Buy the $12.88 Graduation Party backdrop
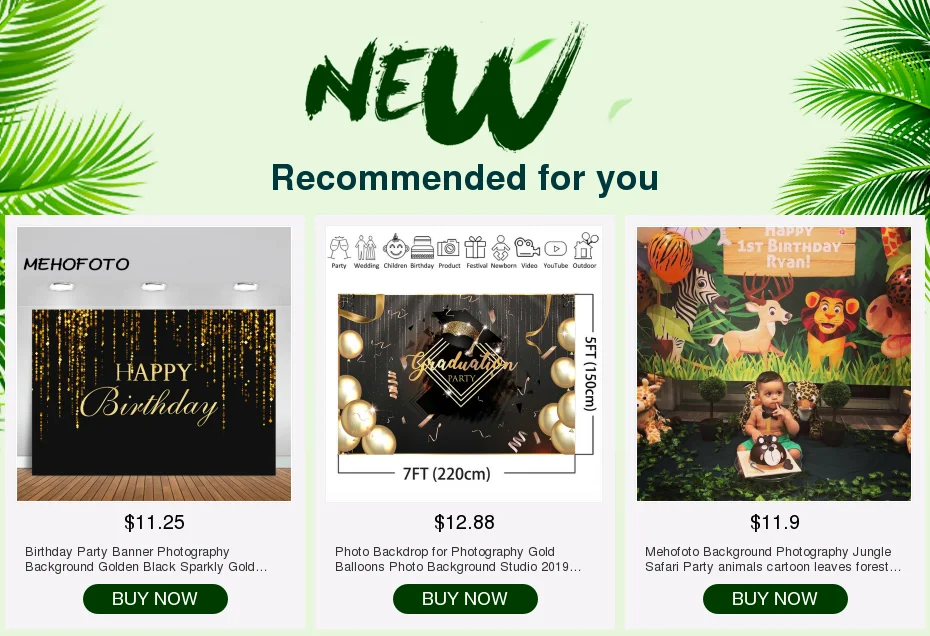This screenshot has width=930, height=636. [x=465, y=599]
